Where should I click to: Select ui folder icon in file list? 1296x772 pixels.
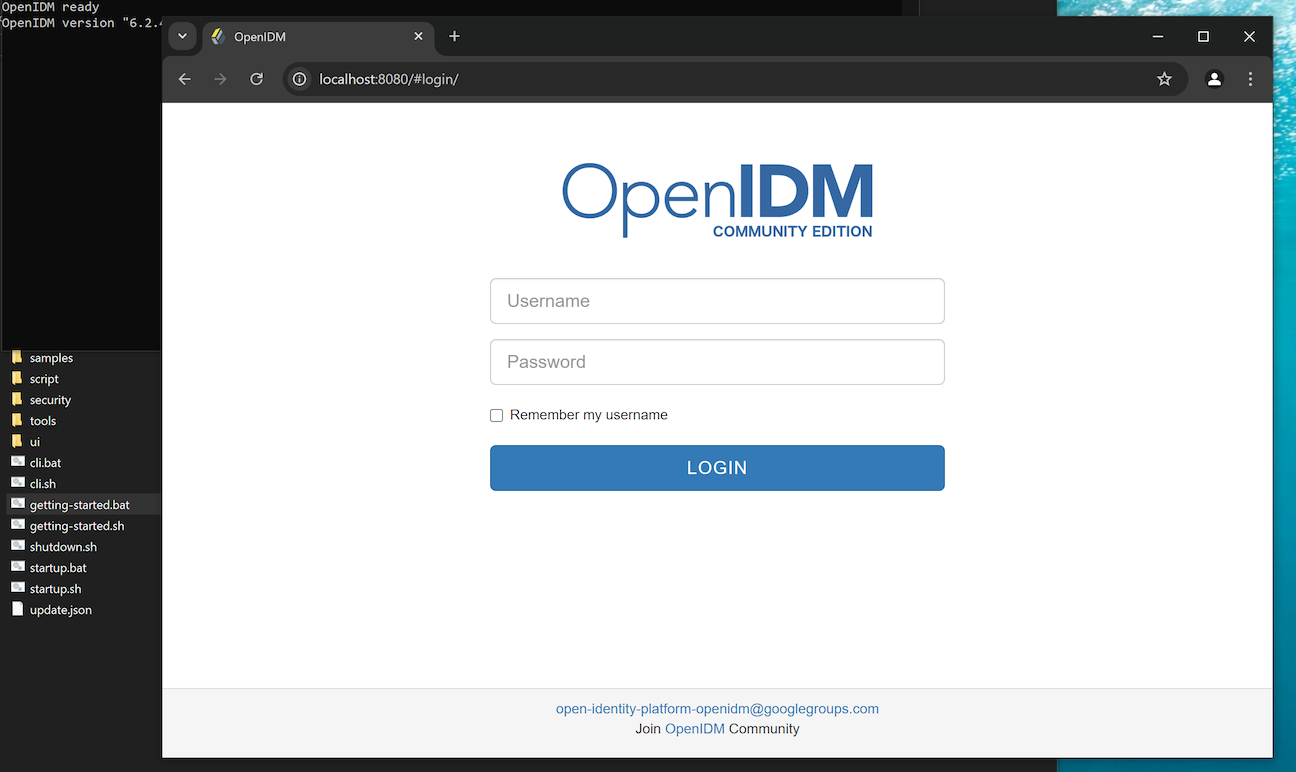tap(17, 441)
